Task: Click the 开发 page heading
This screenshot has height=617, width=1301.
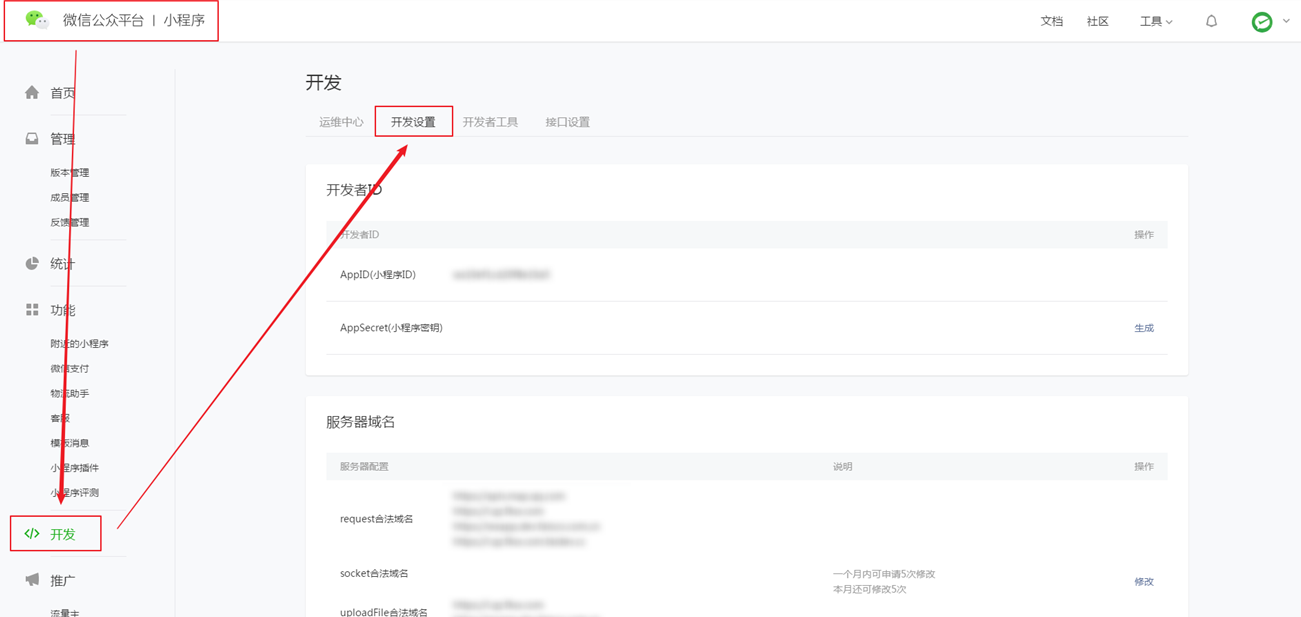Action: point(324,83)
